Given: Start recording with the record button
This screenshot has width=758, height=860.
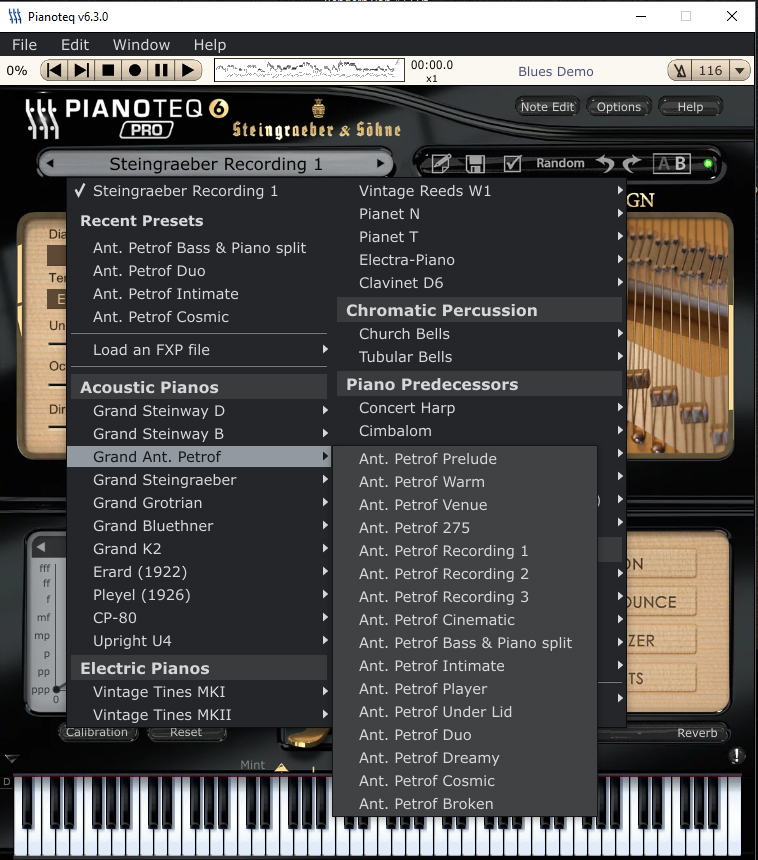Looking at the screenshot, I should point(134,70).
